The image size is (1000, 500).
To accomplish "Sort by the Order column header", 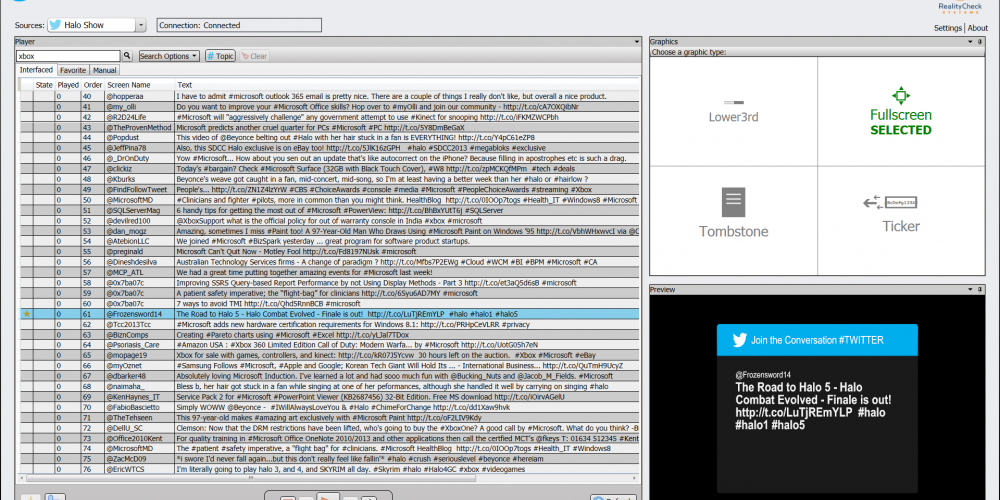I will (x=93, y=84).
